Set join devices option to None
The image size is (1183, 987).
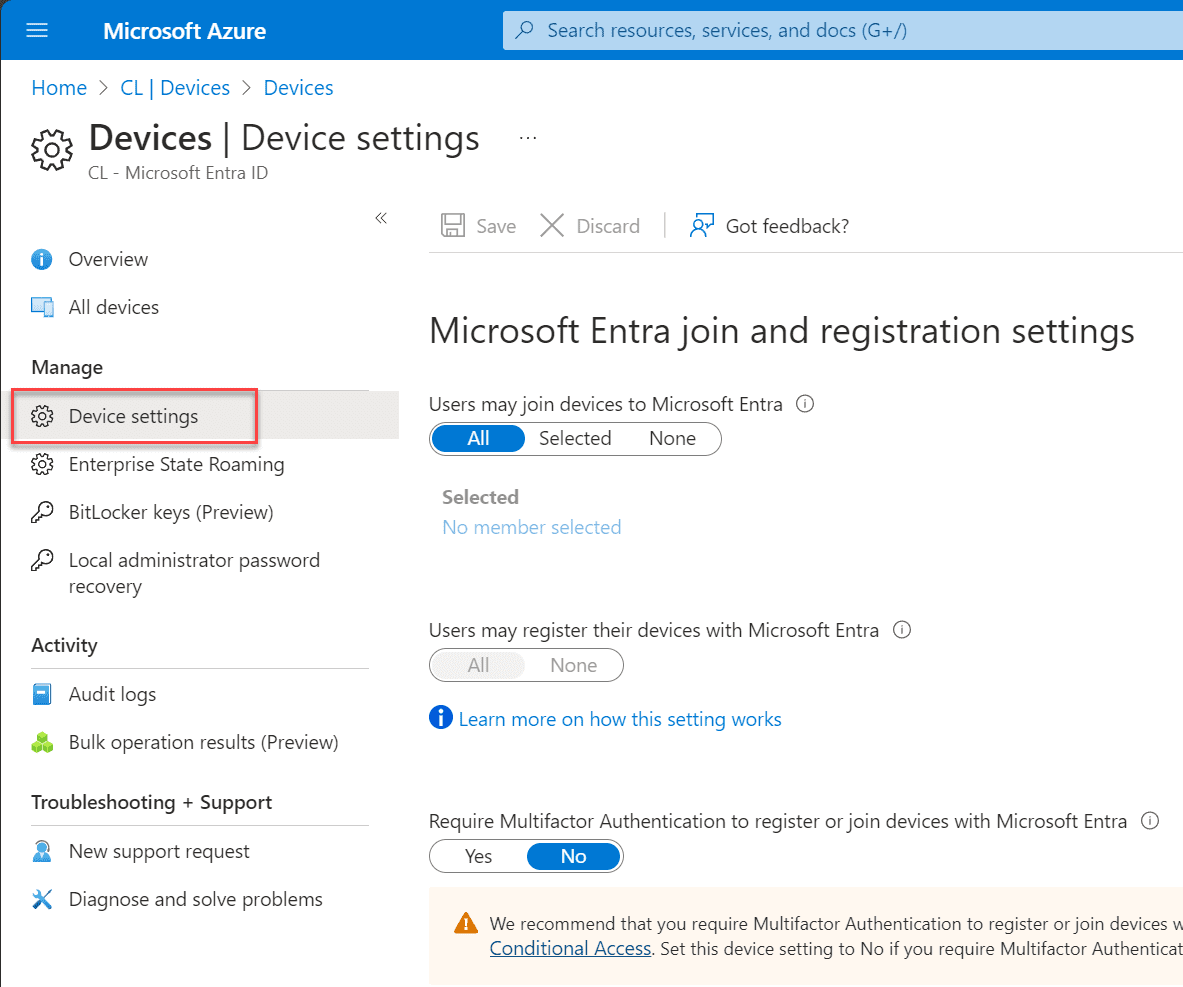pos(672,438)
